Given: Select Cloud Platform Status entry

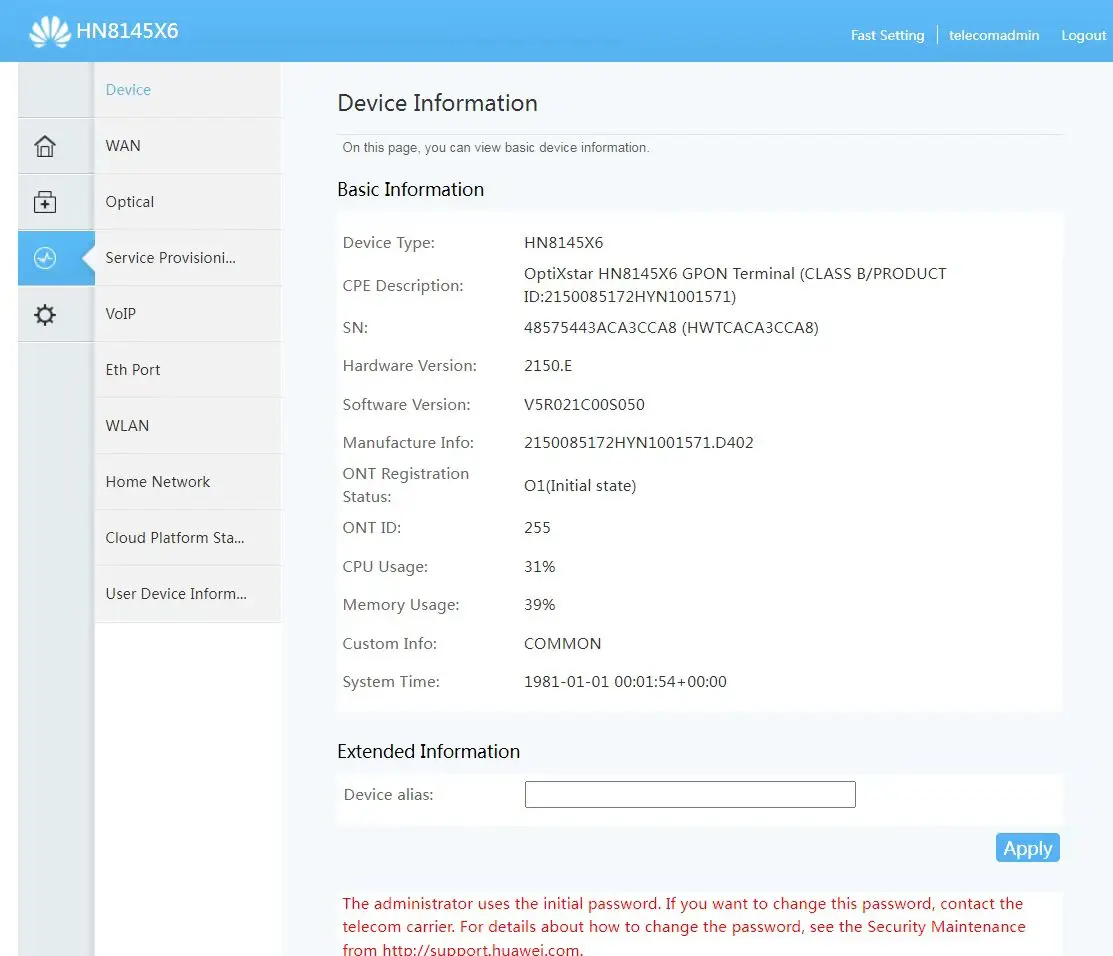Looking at the screenshot, I should pyautogui.click(x=175, y=538).
